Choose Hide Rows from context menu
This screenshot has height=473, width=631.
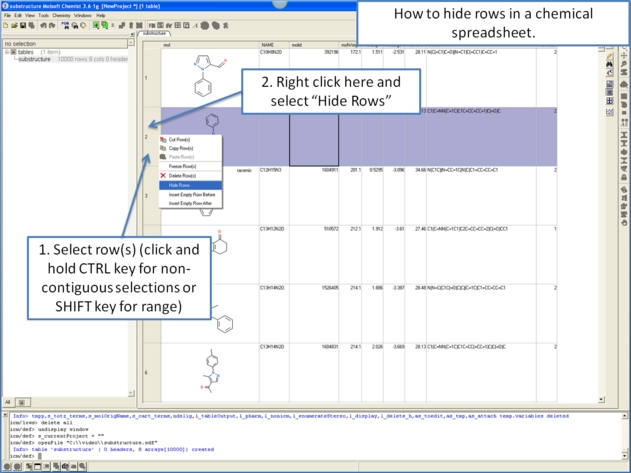[180, 185]
